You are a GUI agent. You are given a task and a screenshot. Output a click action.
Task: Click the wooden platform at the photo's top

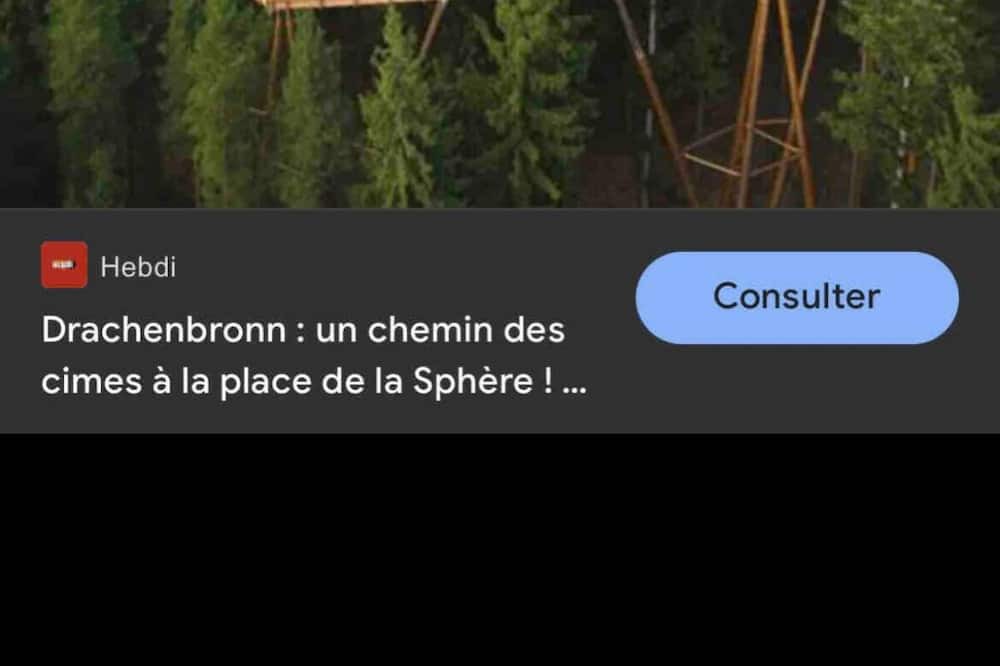(351, 5)
